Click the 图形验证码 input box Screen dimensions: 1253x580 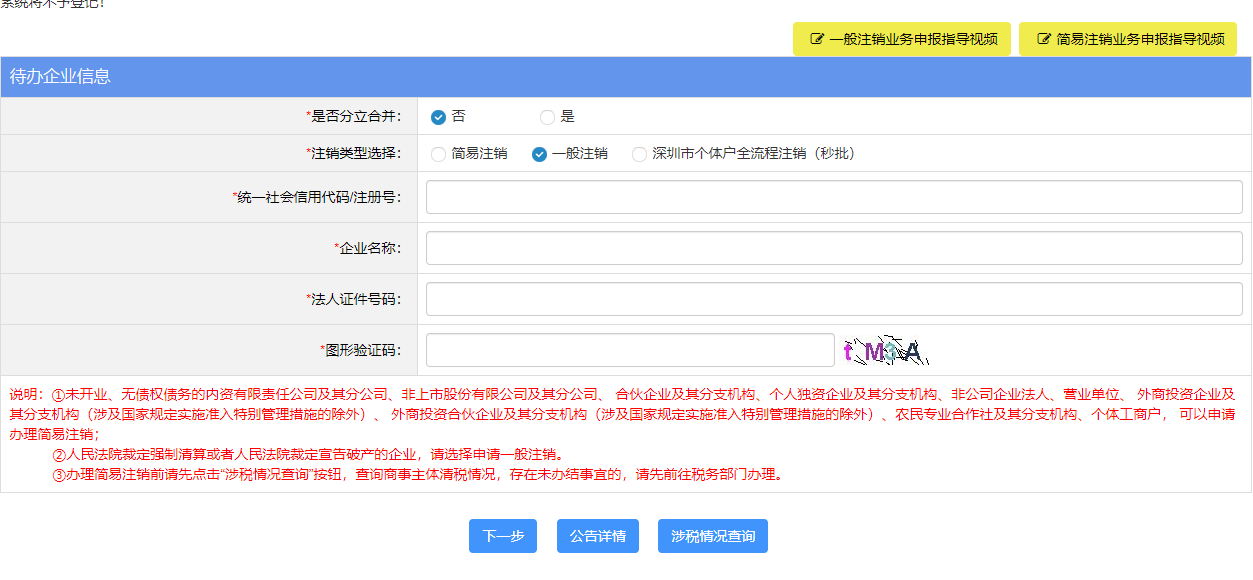(629, 350)
